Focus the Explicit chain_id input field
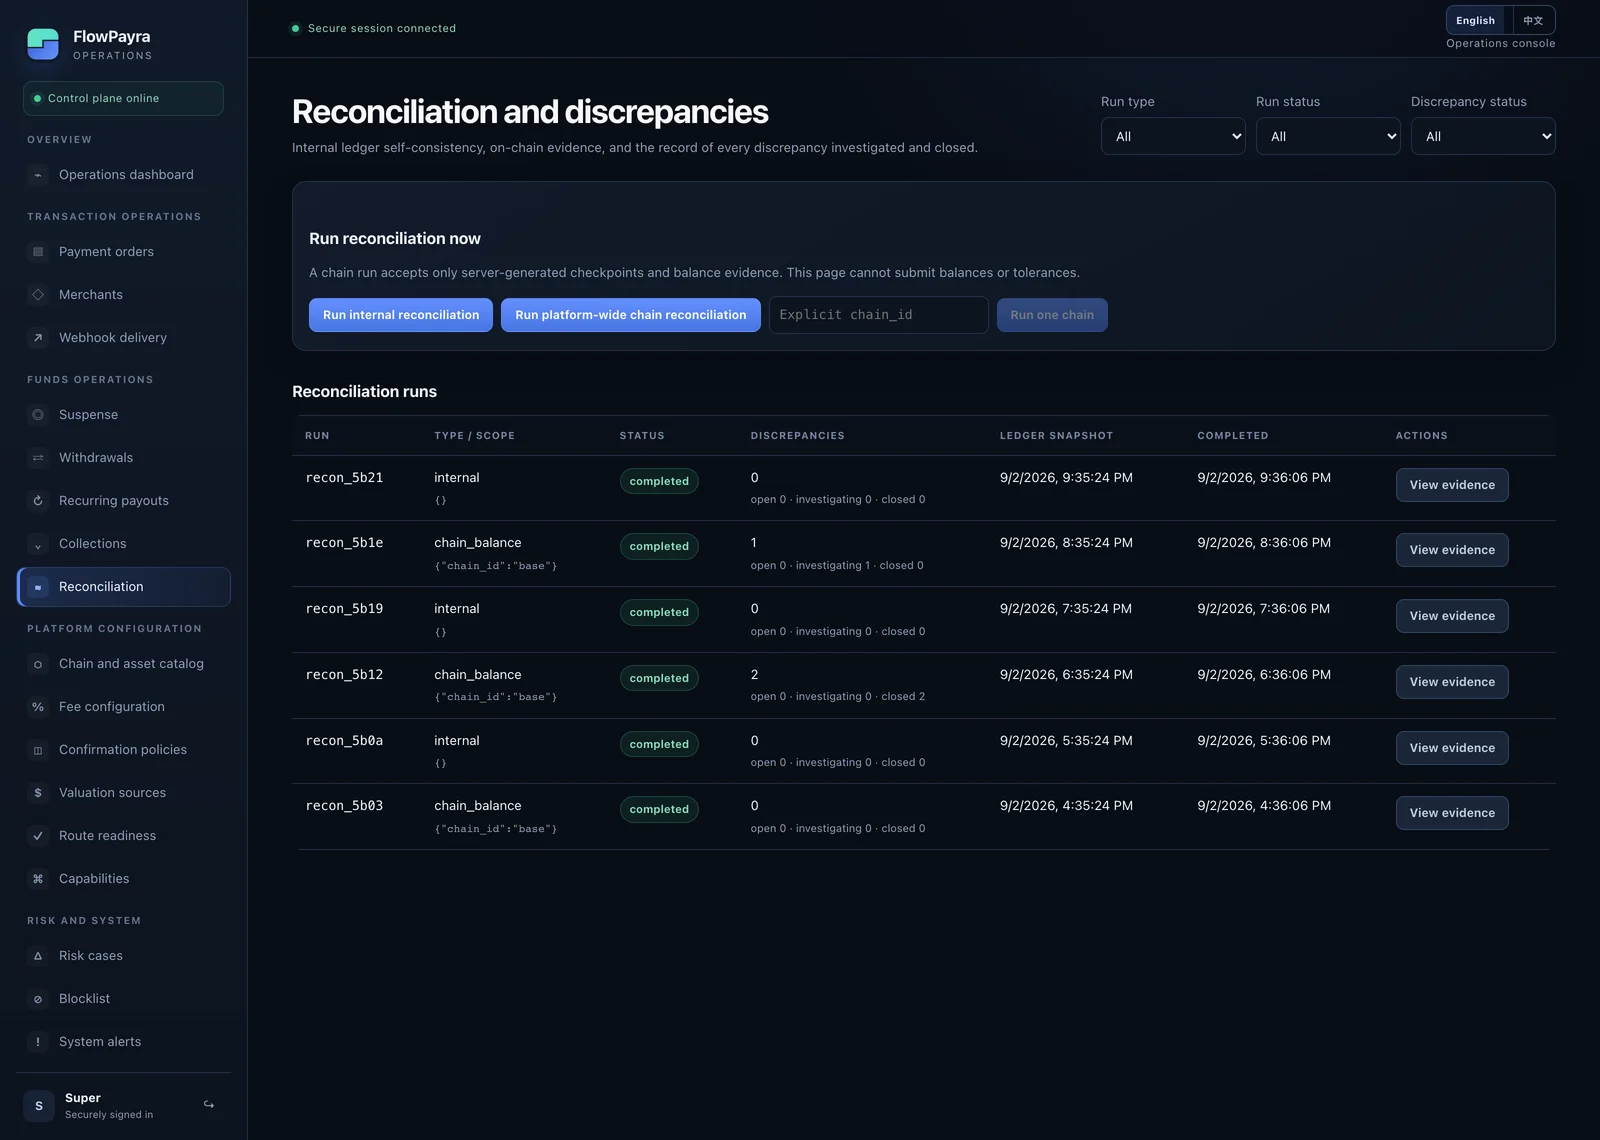Viewport: 1600px width, 1140px height. pyautogui.click(x=879, y=315)
